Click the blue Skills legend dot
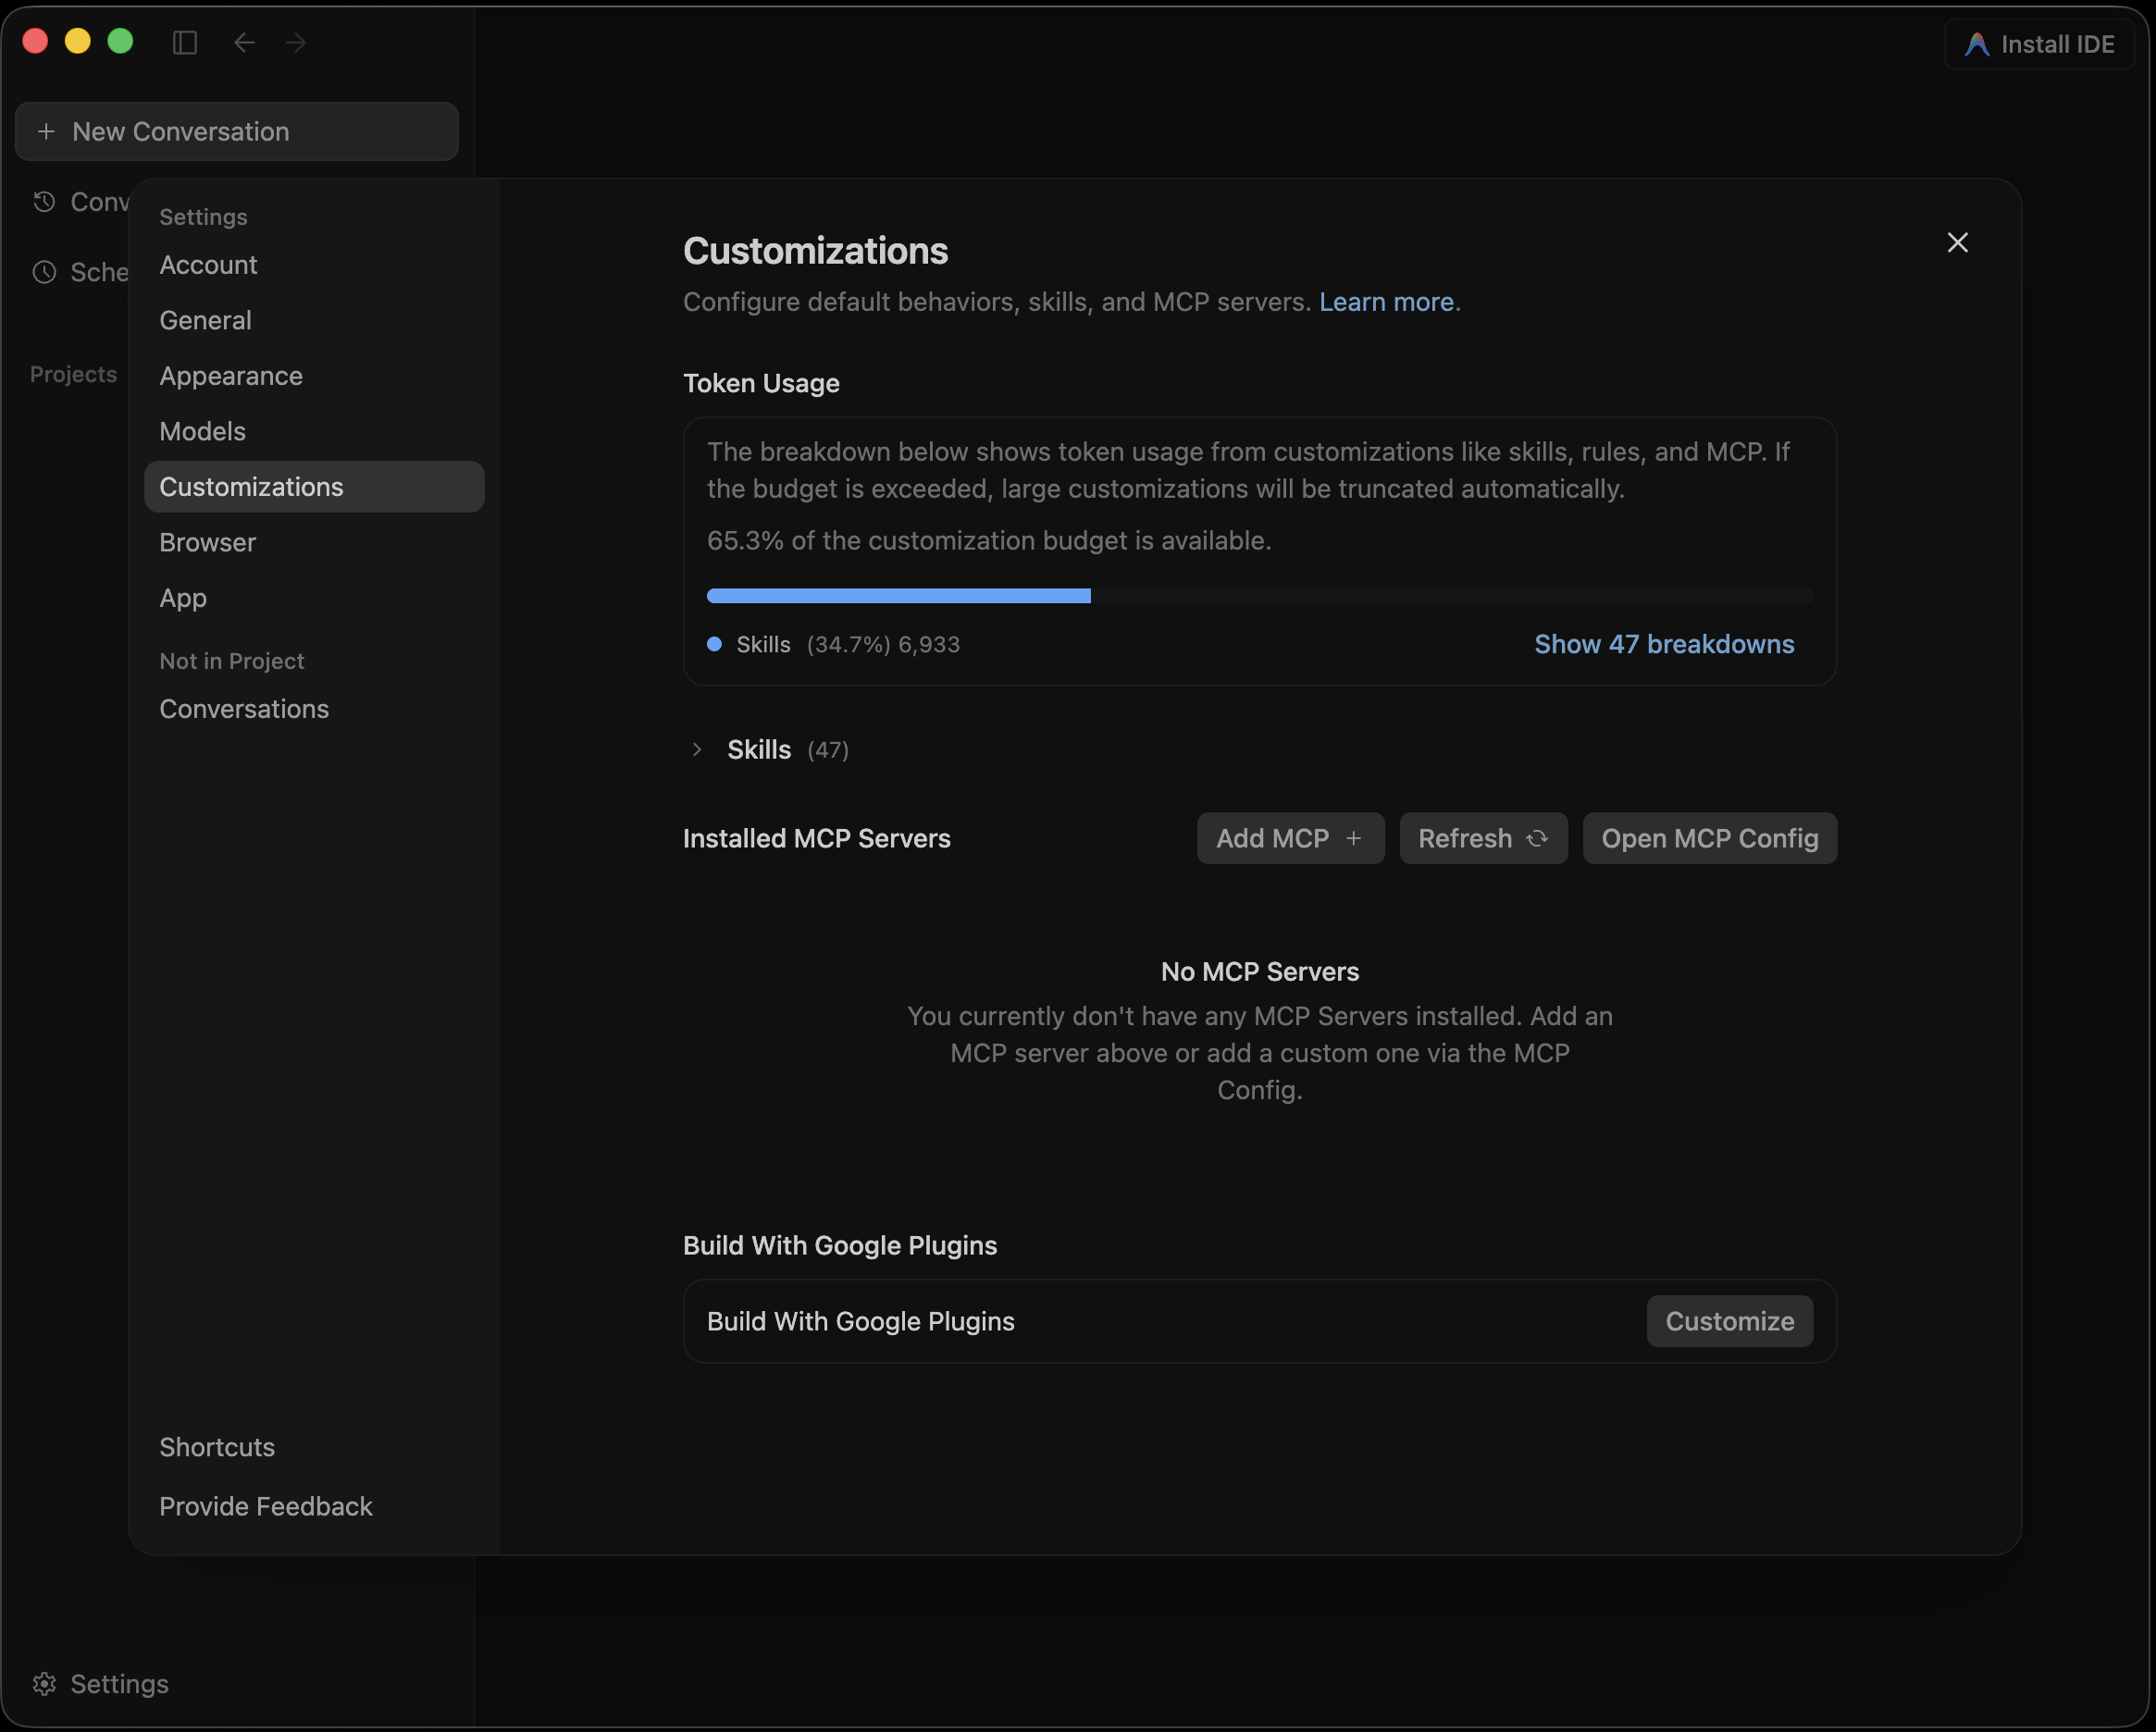This screenshot has width=2156, height=1732. click(x=714, y=644)
